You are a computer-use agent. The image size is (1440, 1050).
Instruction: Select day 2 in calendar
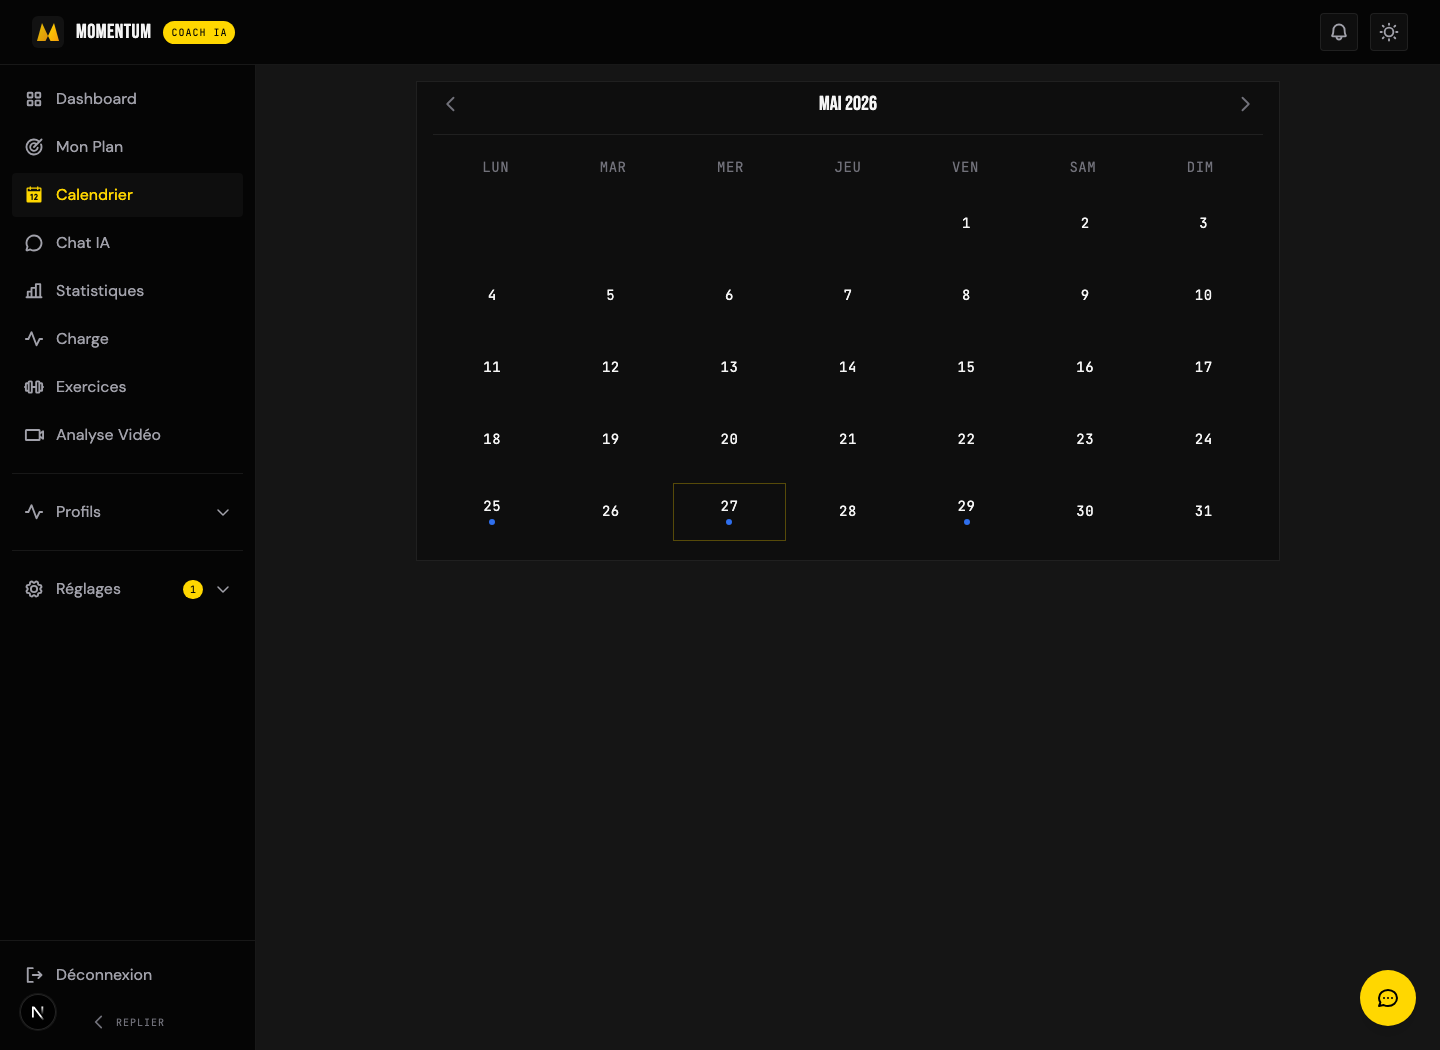[x=1085, y=223]
